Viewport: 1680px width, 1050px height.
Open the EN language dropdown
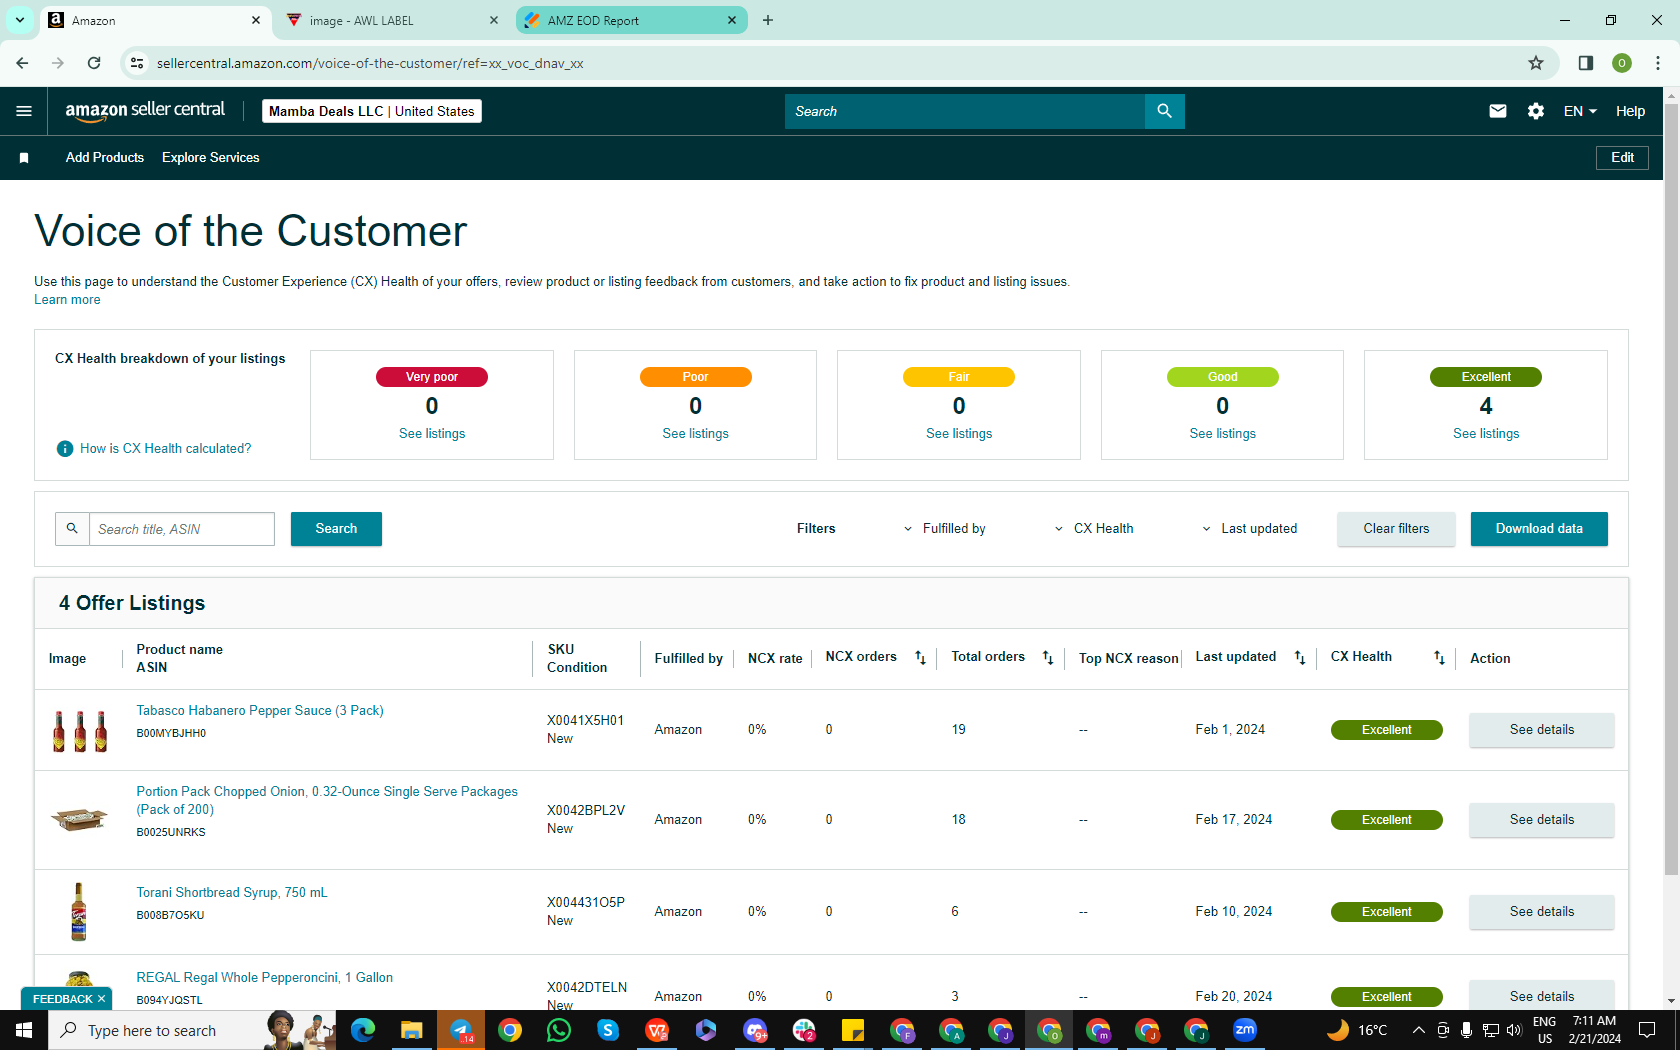[1580, 111]
